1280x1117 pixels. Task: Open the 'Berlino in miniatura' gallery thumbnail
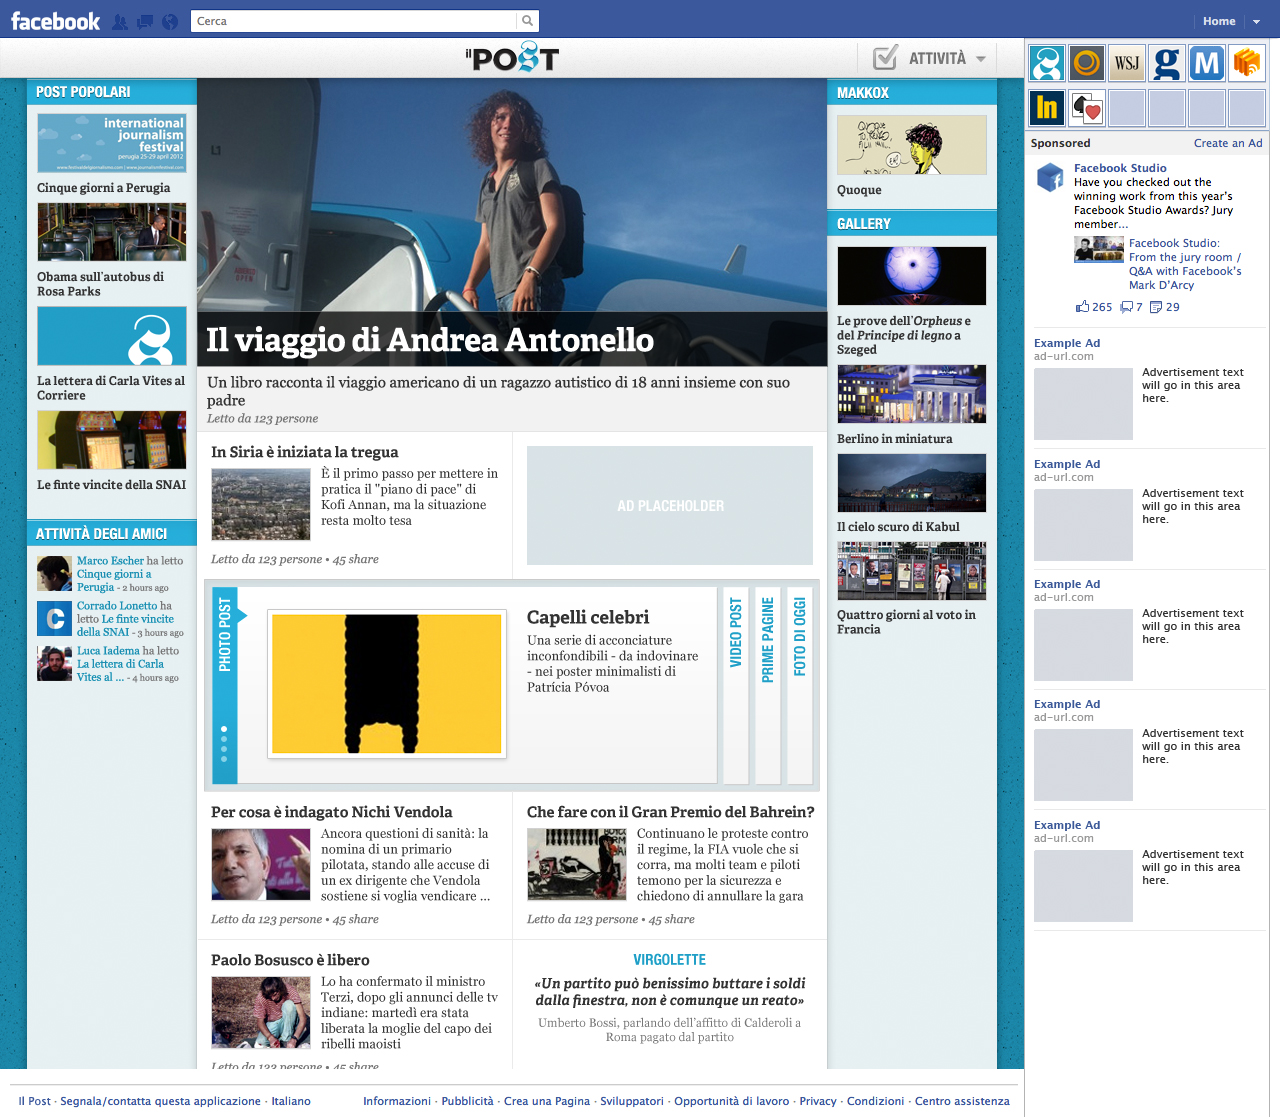click(x=911, y=394)
